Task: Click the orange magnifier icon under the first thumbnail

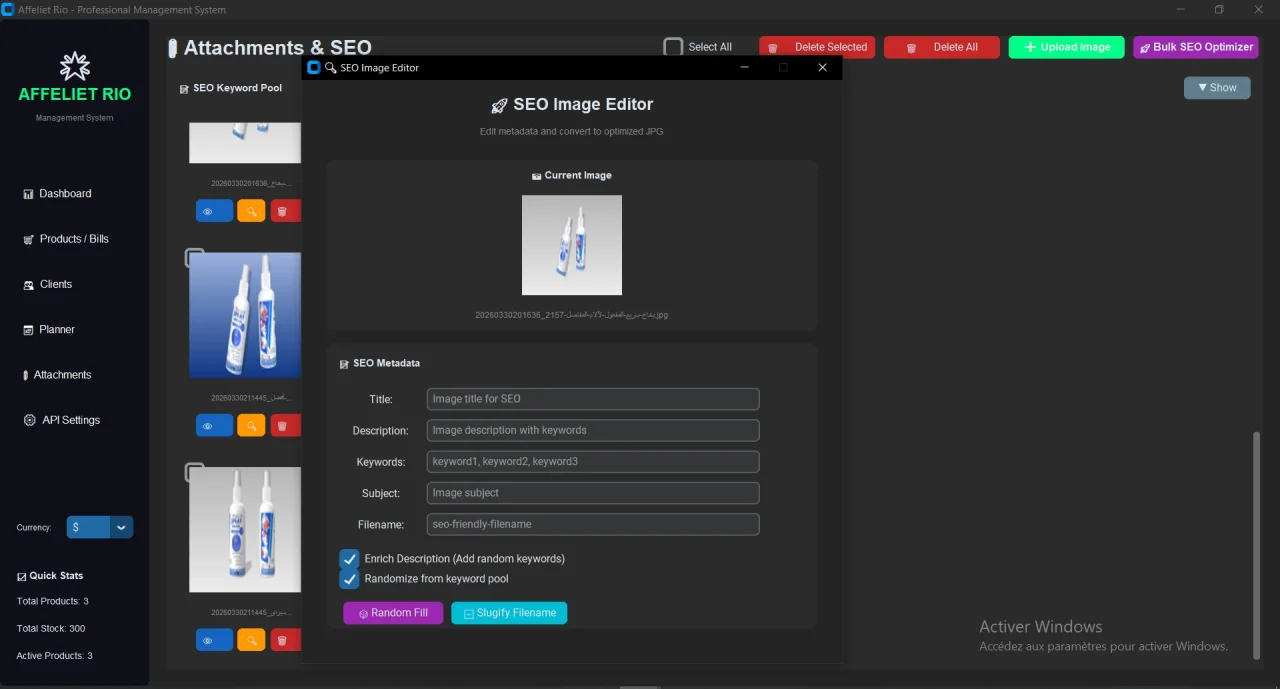Action: click(x=251, y=211)
